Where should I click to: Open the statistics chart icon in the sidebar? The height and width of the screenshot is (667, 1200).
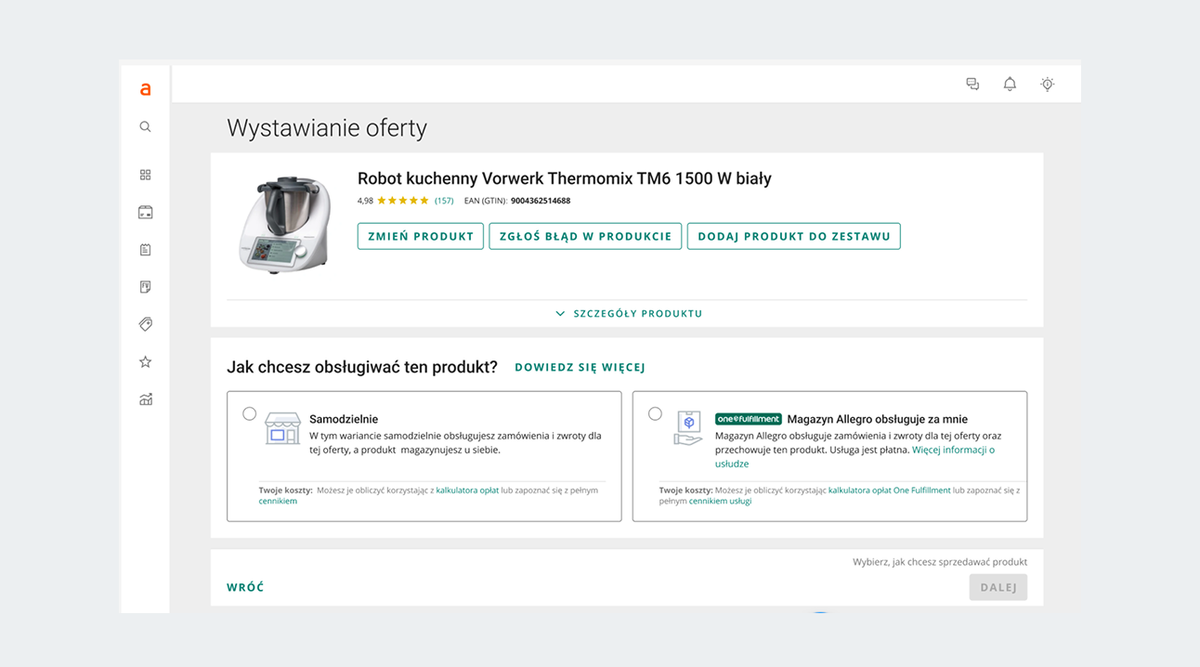point(145,400)
